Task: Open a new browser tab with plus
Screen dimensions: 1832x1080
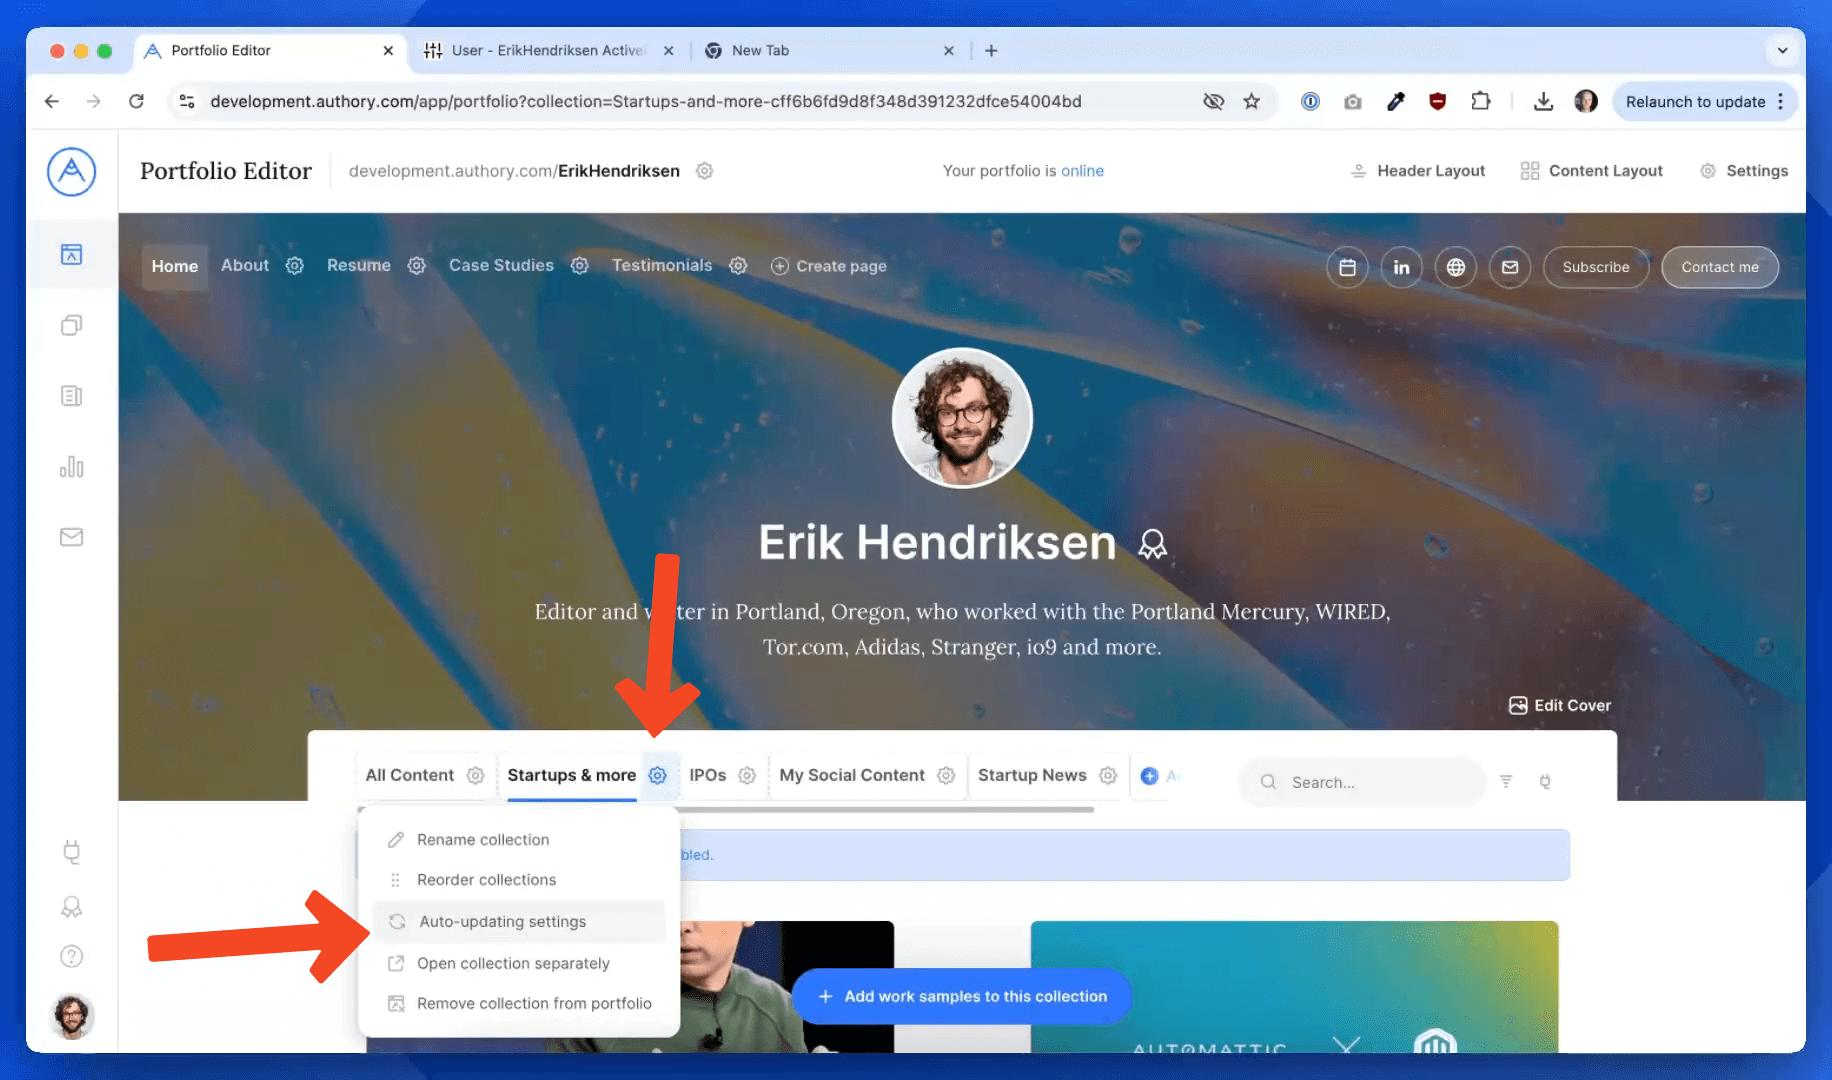Action: pos(991,50)
